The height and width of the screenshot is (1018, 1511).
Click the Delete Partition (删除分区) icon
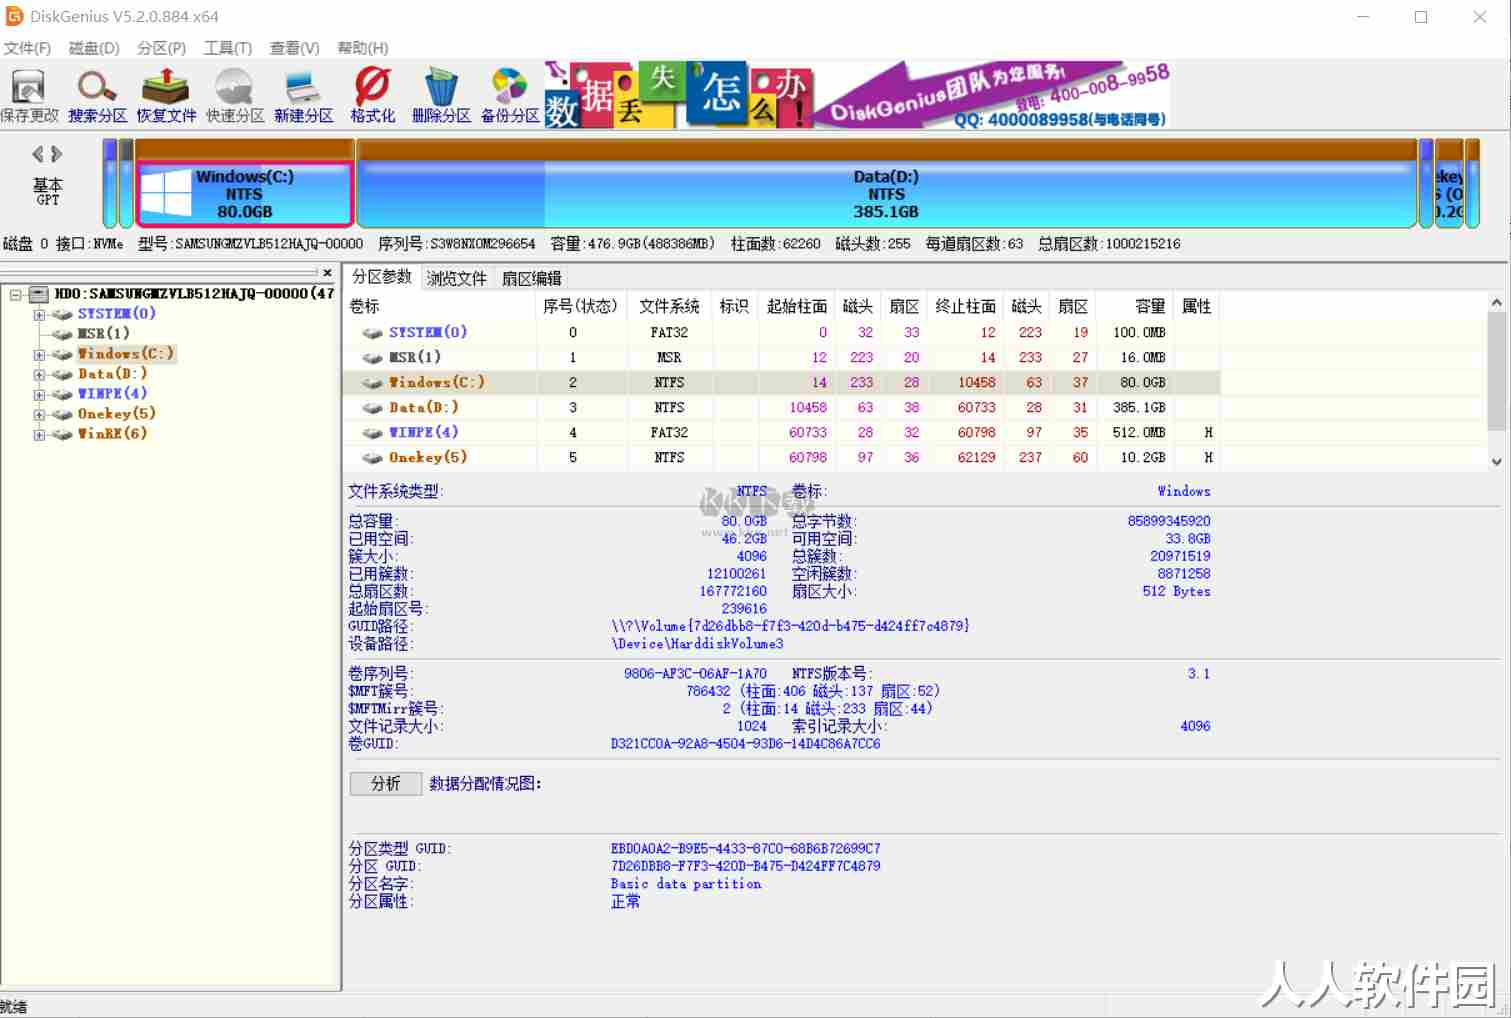[x=441, y=96]
